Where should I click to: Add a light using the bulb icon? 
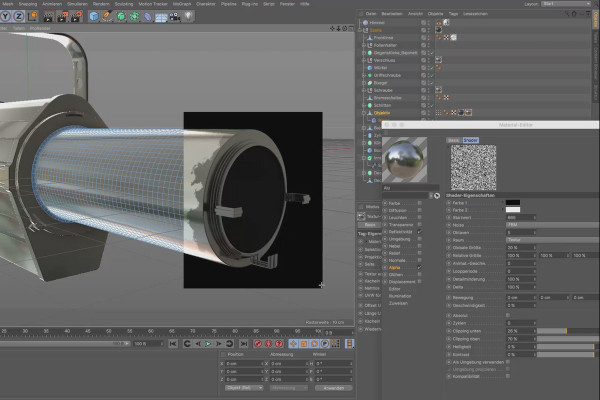[188, 16]
